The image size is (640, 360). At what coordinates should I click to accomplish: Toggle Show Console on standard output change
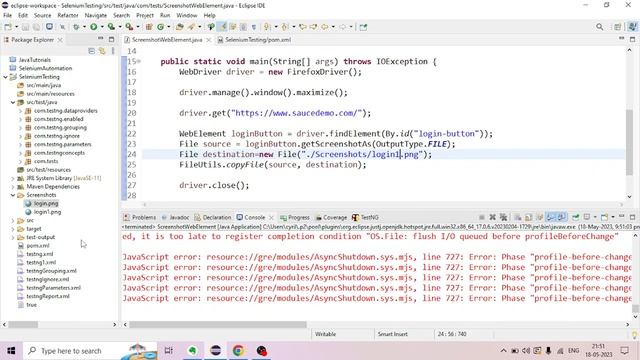(551, 217)
